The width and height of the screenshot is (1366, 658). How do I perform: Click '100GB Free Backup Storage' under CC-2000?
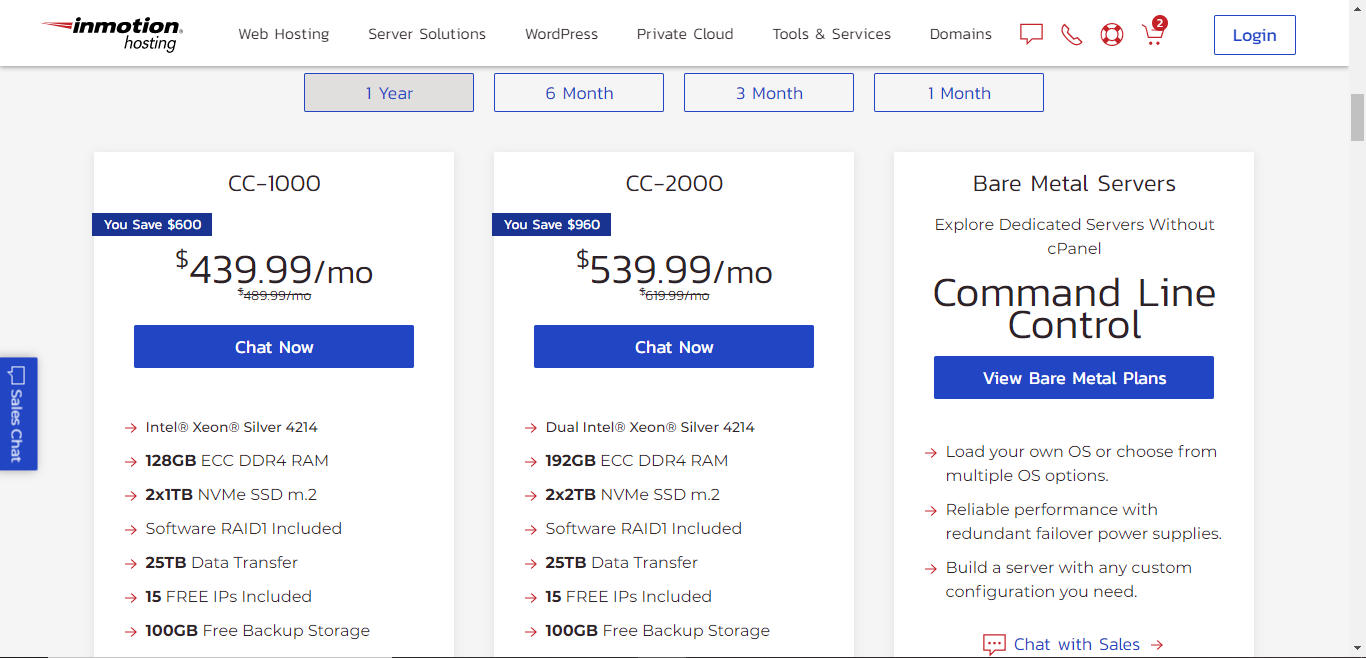[657, 631]
